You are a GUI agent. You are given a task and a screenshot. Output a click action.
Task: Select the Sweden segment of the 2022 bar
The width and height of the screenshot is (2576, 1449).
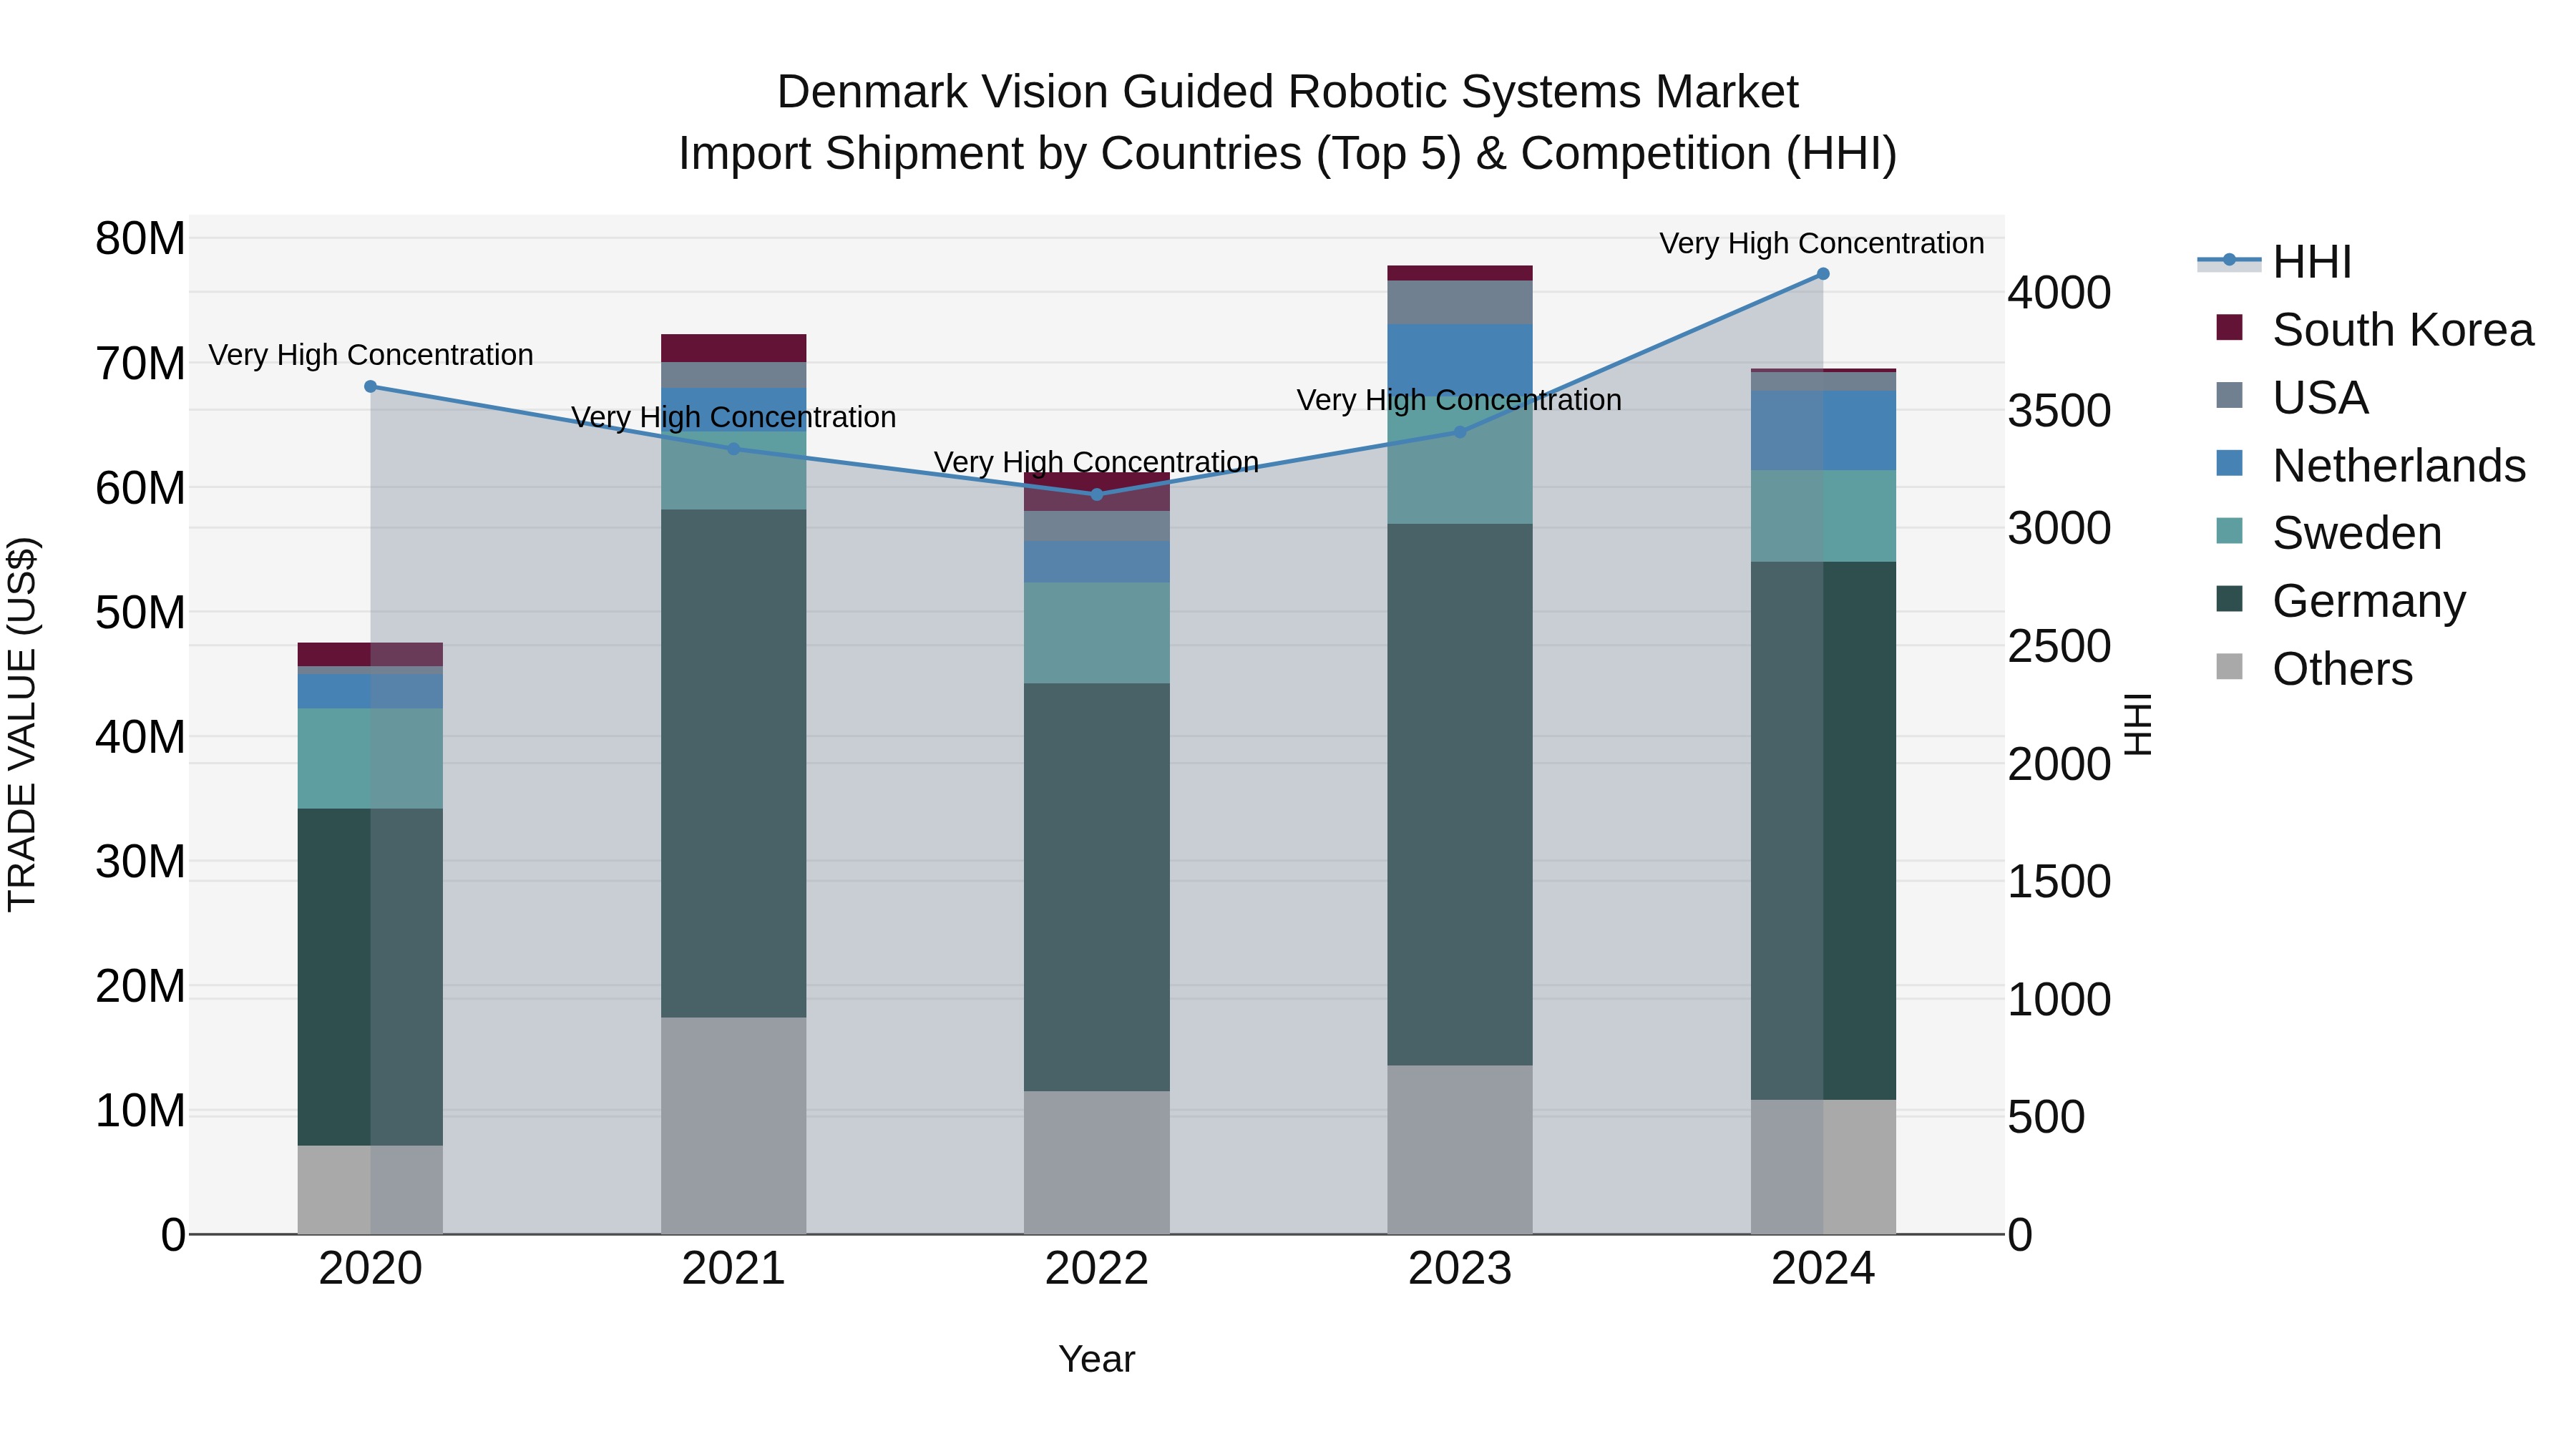click(1096, 633)
